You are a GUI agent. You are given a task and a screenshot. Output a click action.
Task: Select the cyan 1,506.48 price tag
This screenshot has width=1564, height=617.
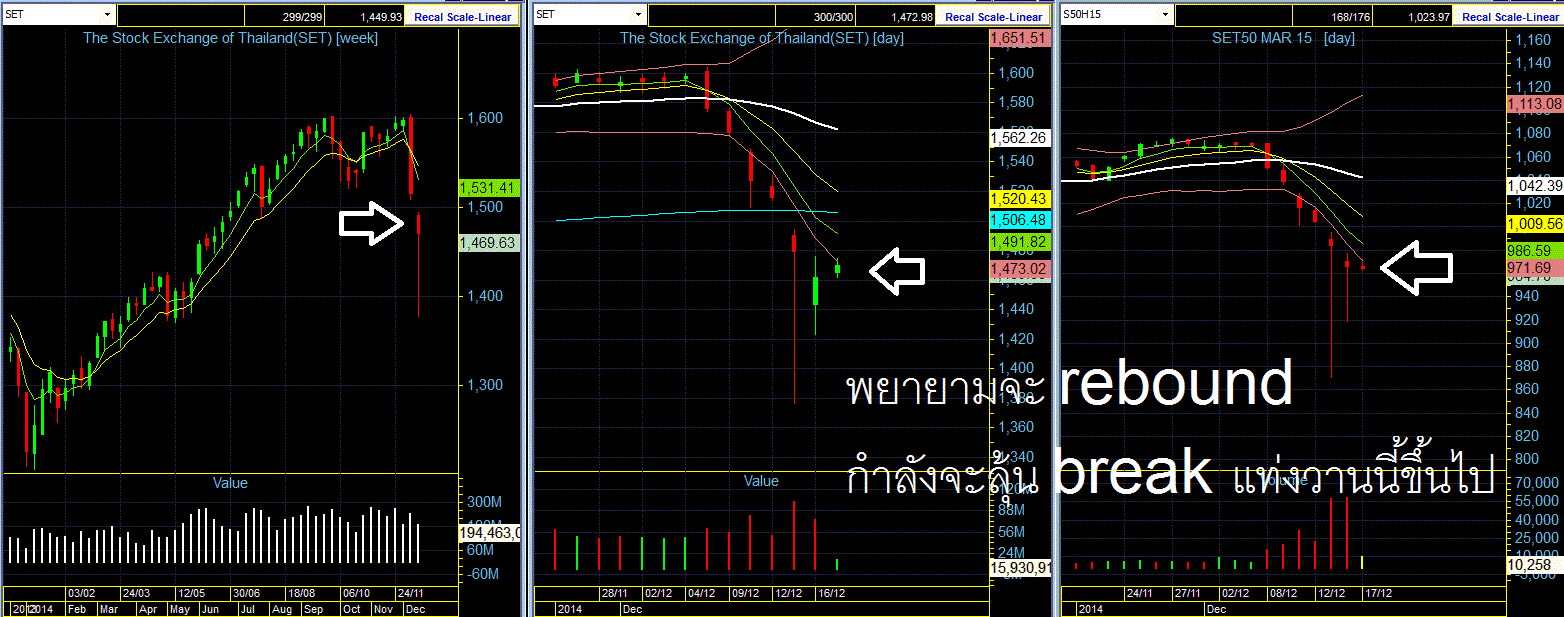[x=1018, y=220]
